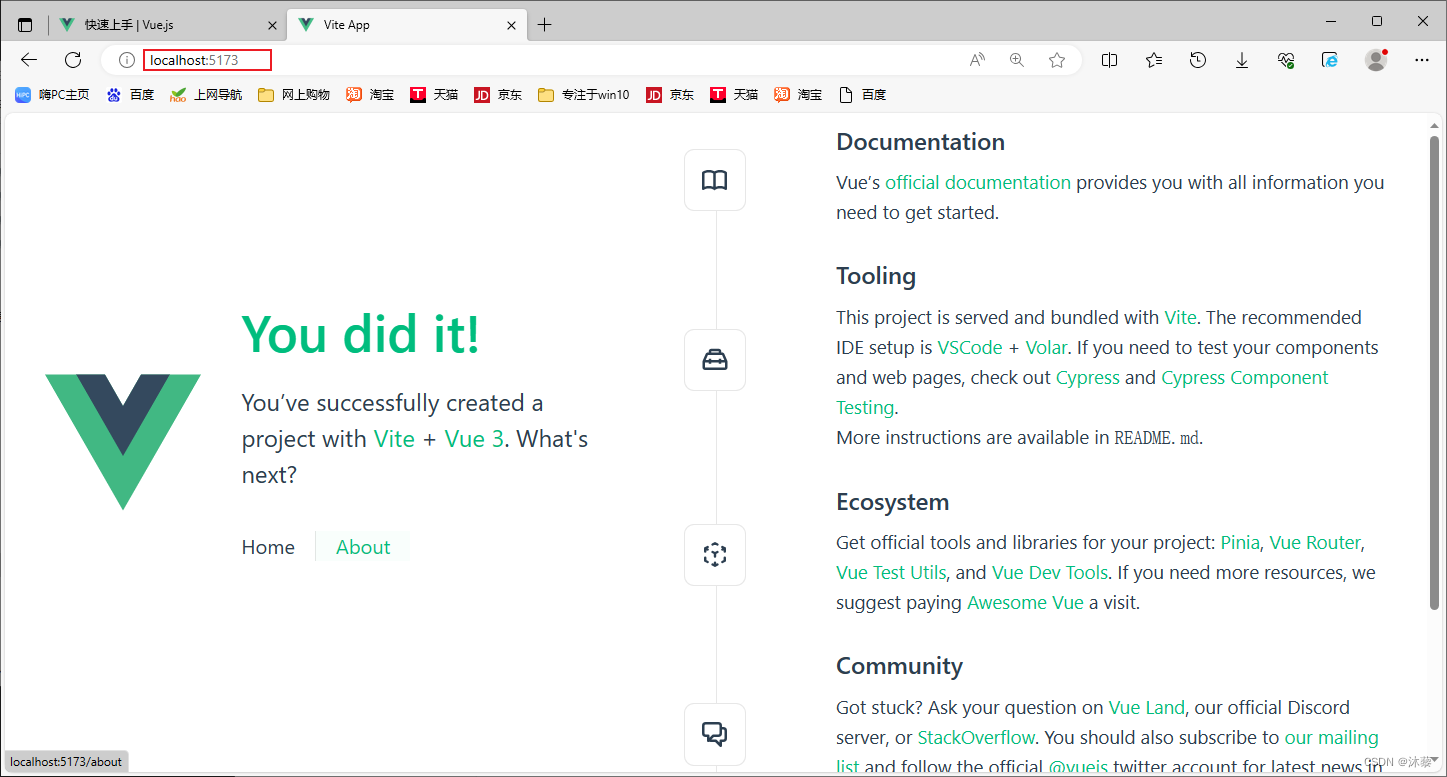This screenshot has width=1447, height=777.
Task: Open a new tab with plus button
Action: click(x=544, y=25)
